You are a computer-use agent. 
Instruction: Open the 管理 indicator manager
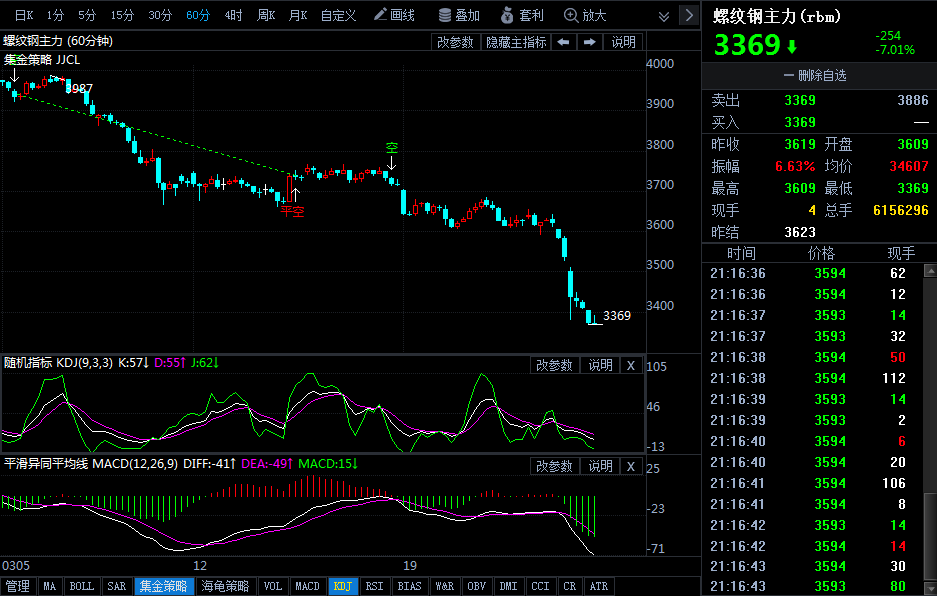tap(15, 586)
